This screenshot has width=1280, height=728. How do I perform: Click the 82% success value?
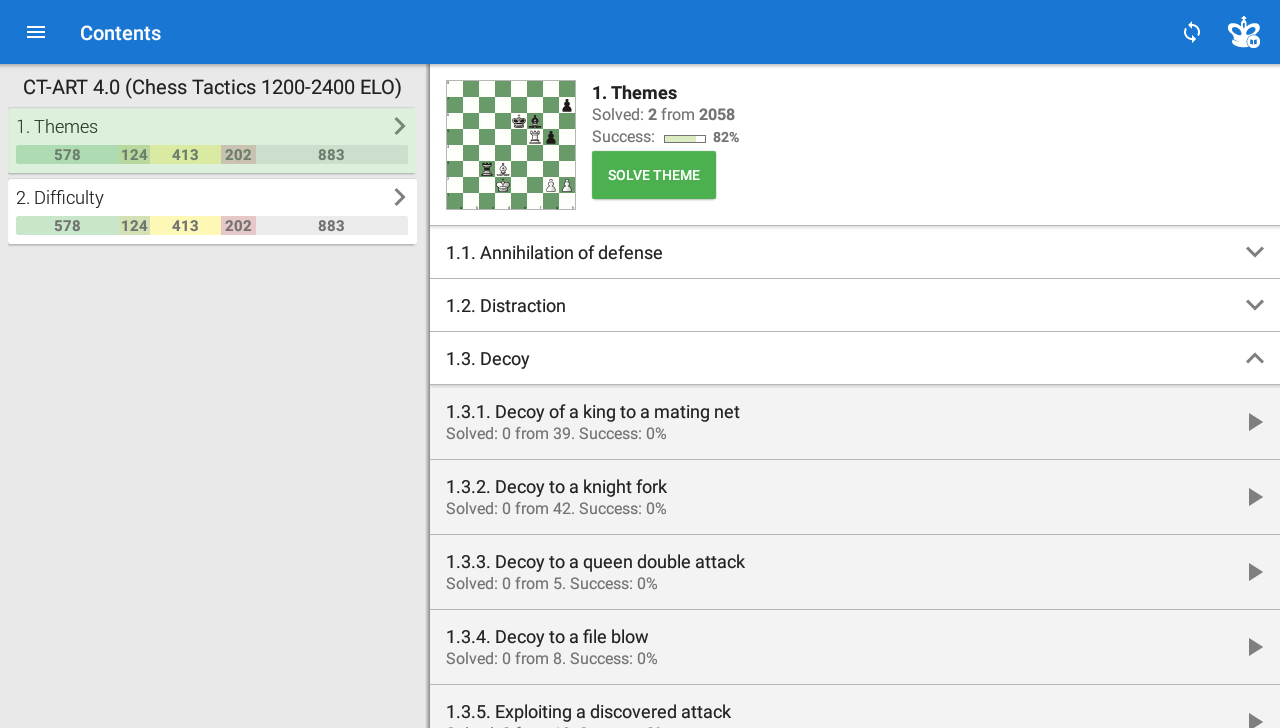pos(726,138)
